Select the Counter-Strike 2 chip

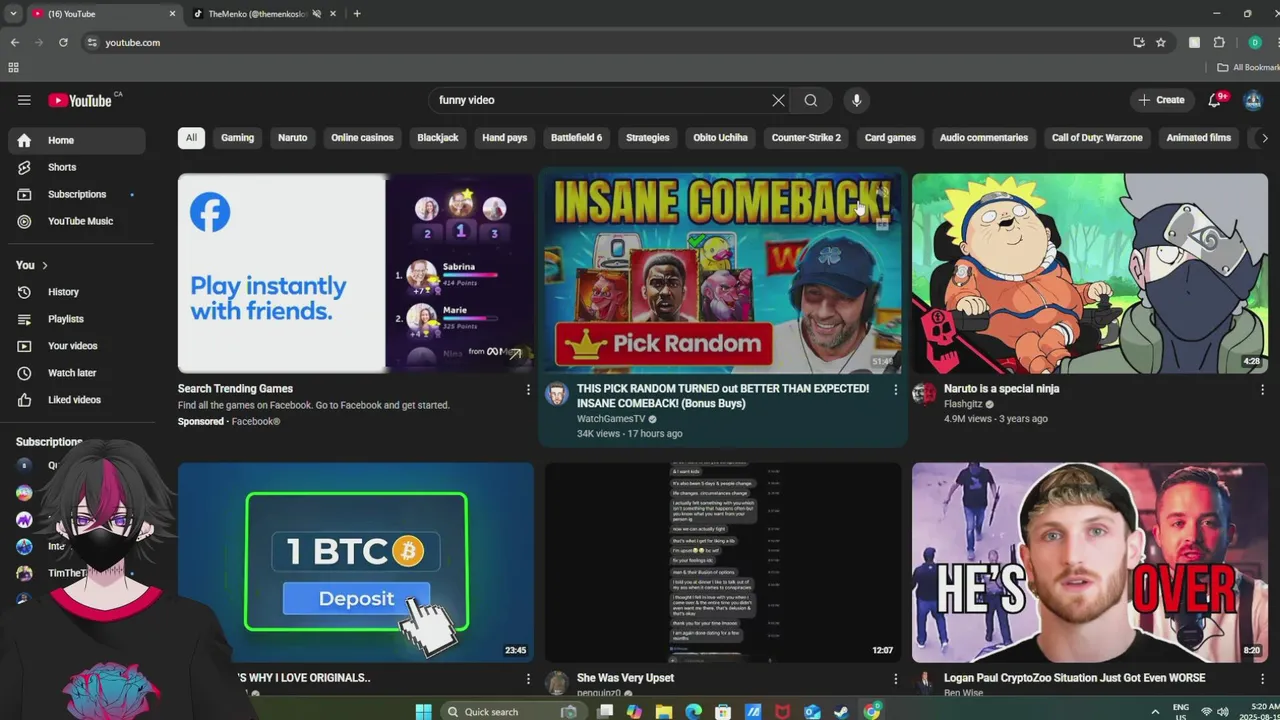click(x=806, y=138)
